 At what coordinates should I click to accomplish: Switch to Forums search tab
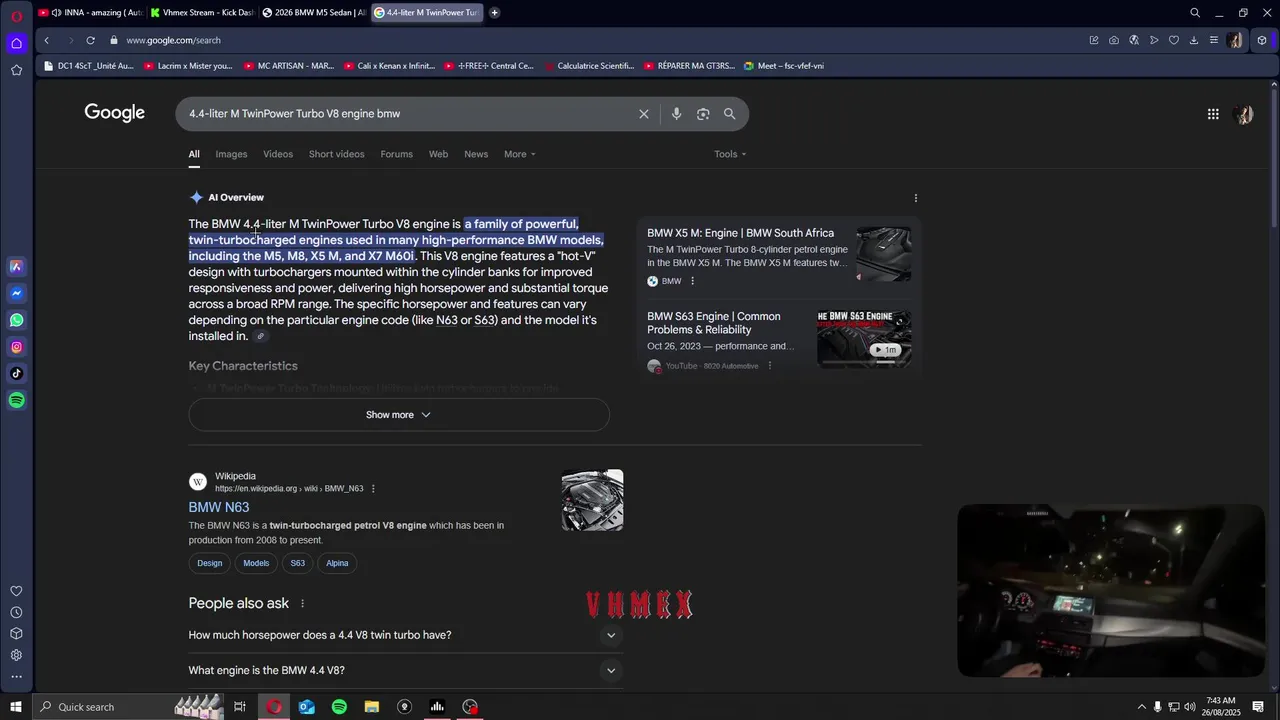(x=396, y=154)
